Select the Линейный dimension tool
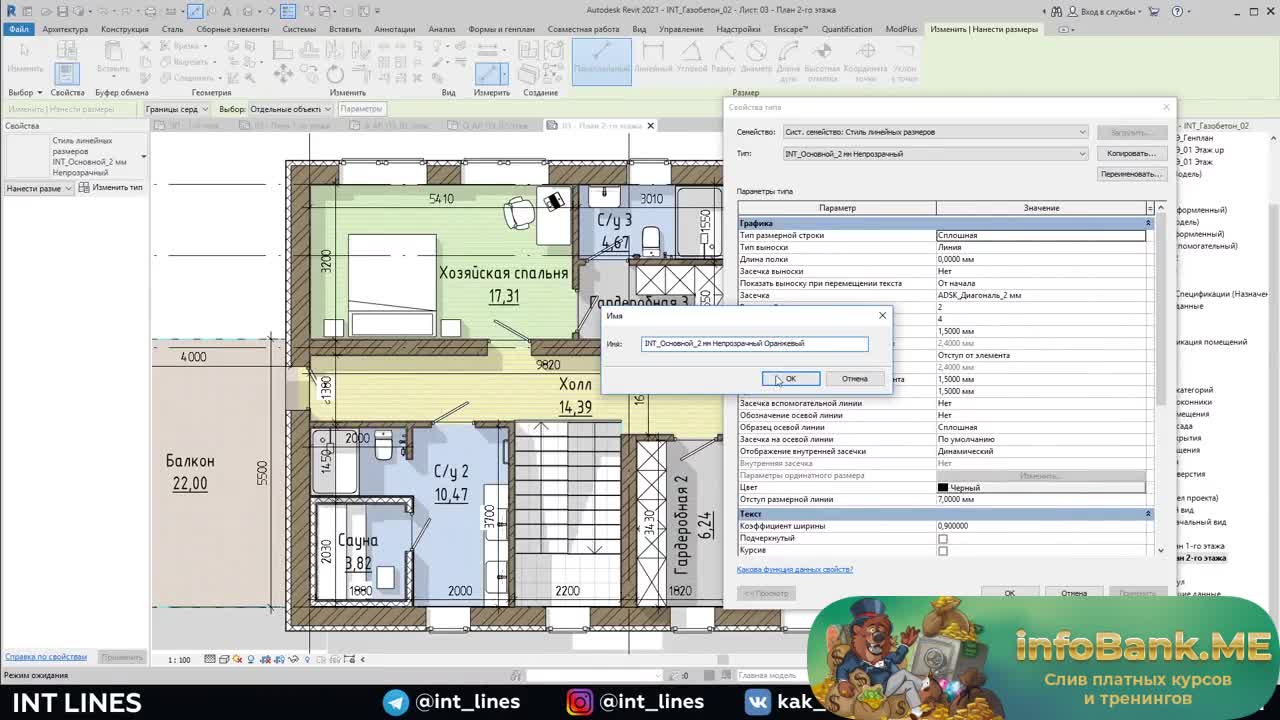 (x=653, y=58)
